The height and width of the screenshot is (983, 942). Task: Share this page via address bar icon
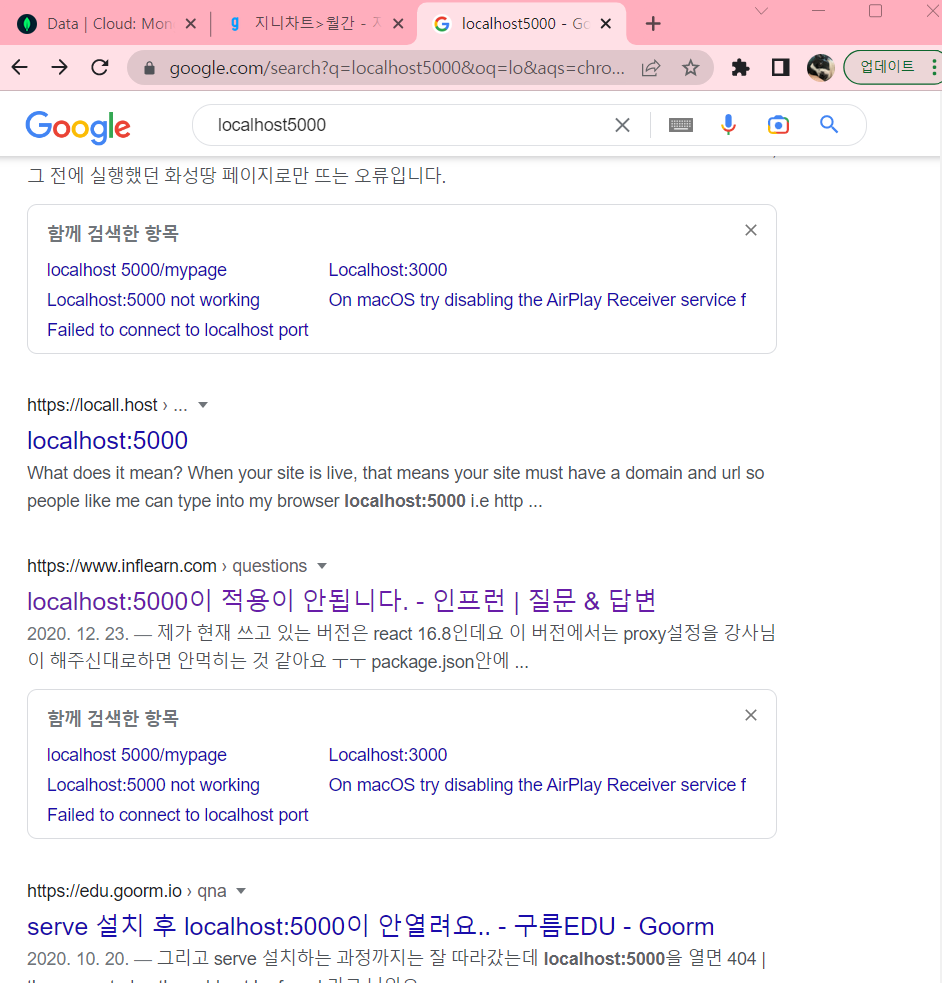coord(651,68)
